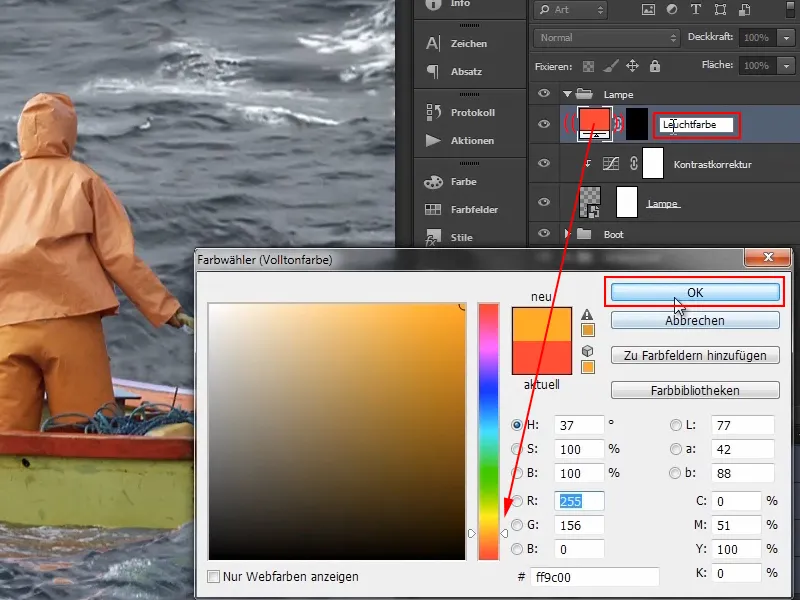Select the Kontrastkorrektur layer name
The image size is (800, 600).
712,164
